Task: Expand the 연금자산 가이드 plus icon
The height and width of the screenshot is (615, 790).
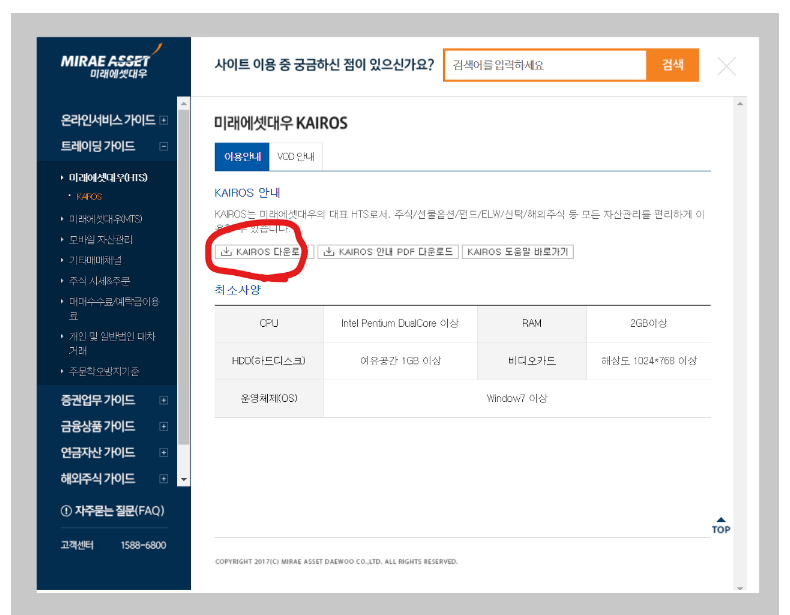Action: (x=163, y=453)
